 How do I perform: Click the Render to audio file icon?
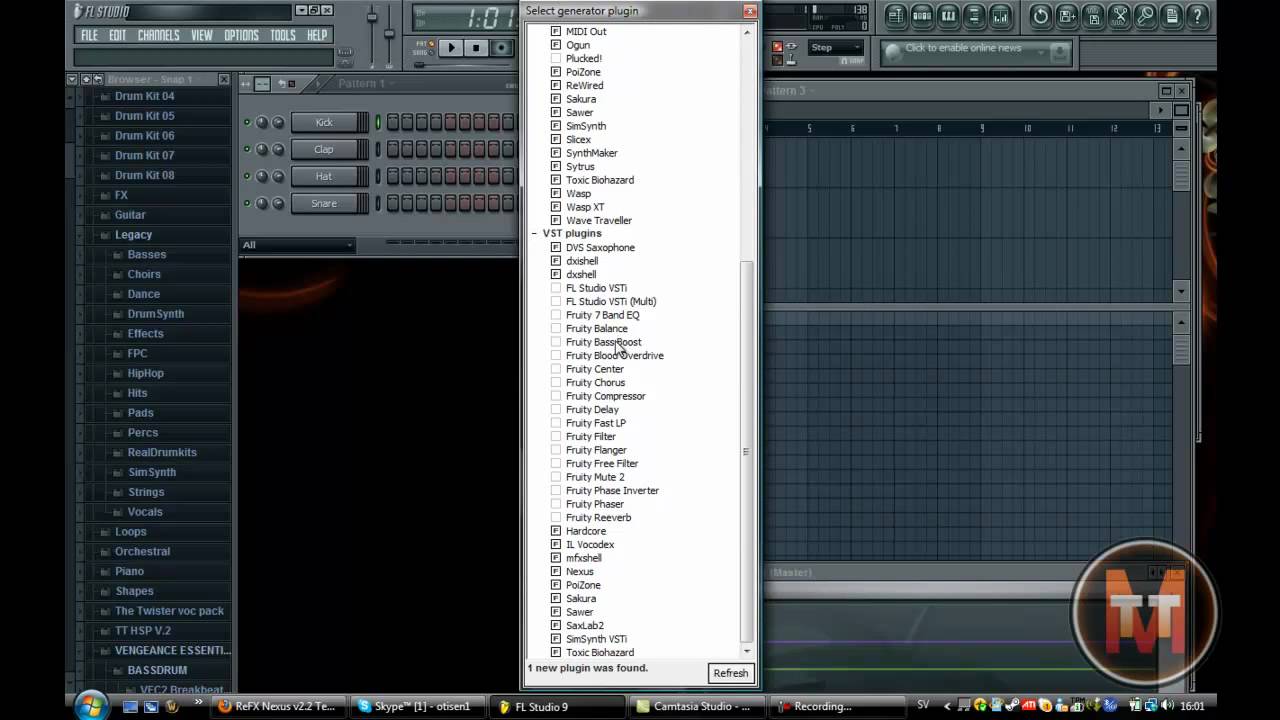click(x=1093, y=16)
